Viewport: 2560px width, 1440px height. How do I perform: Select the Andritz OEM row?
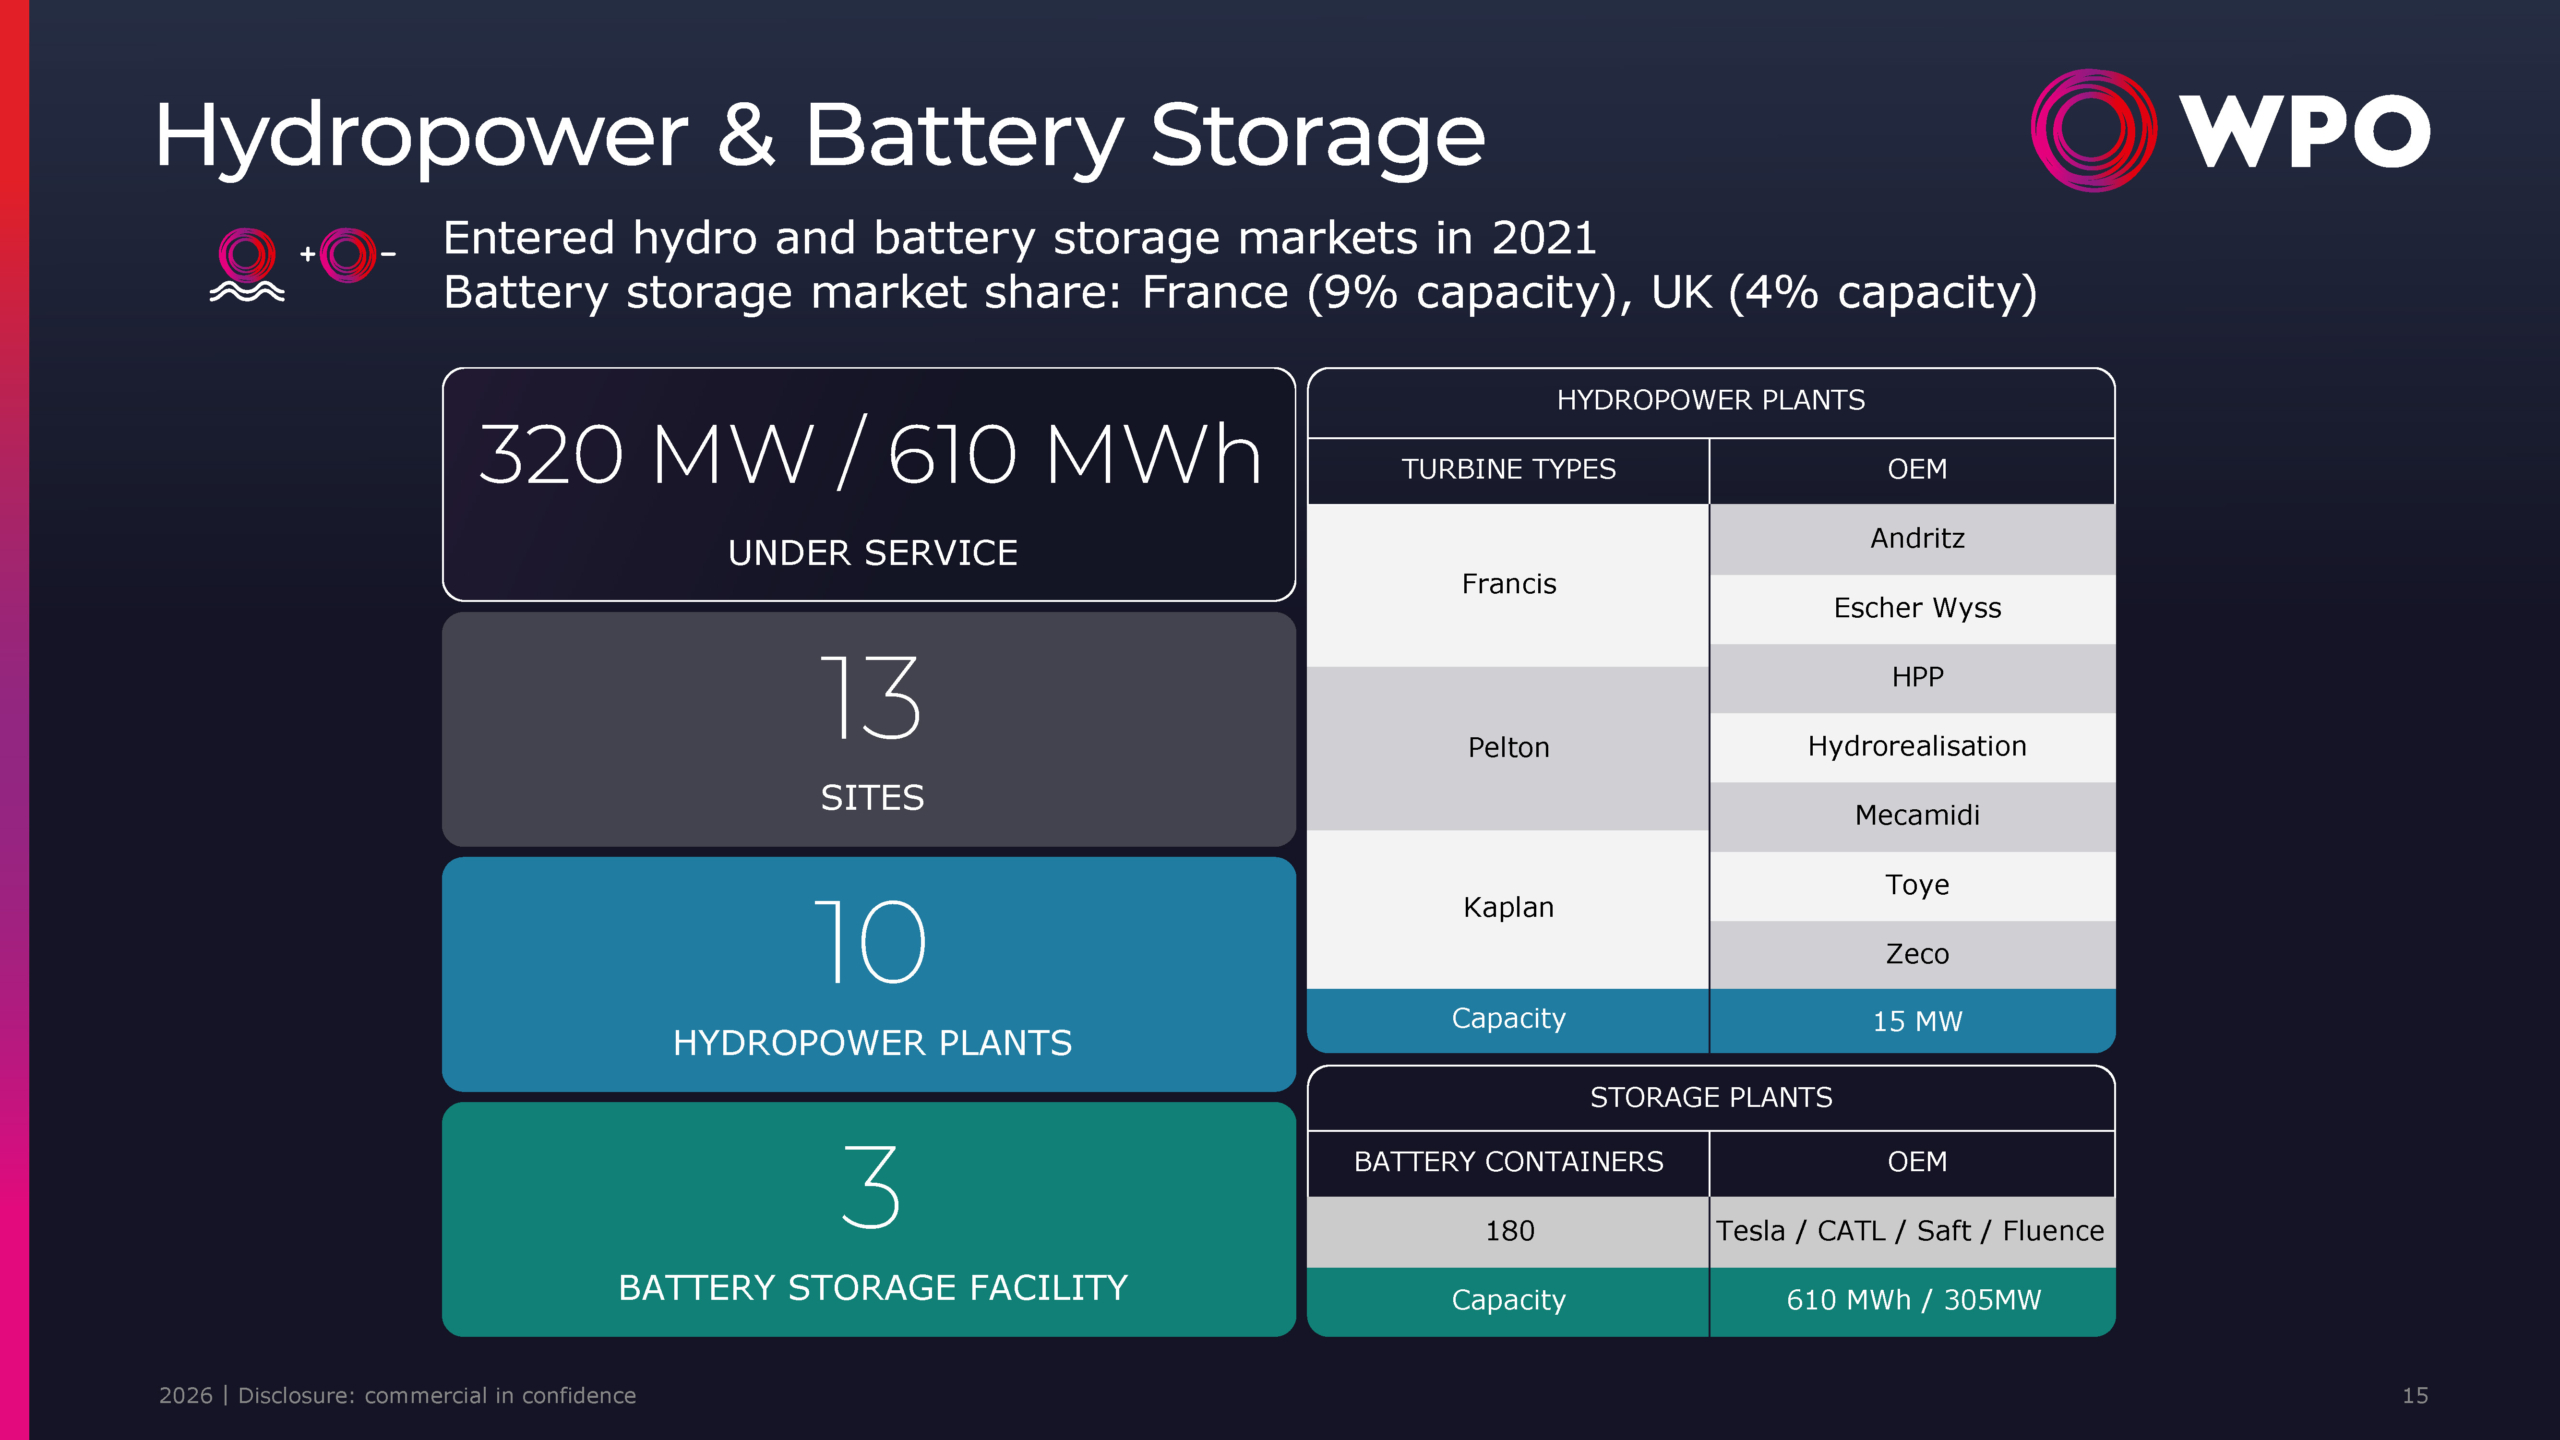(x=1916, y=539)
